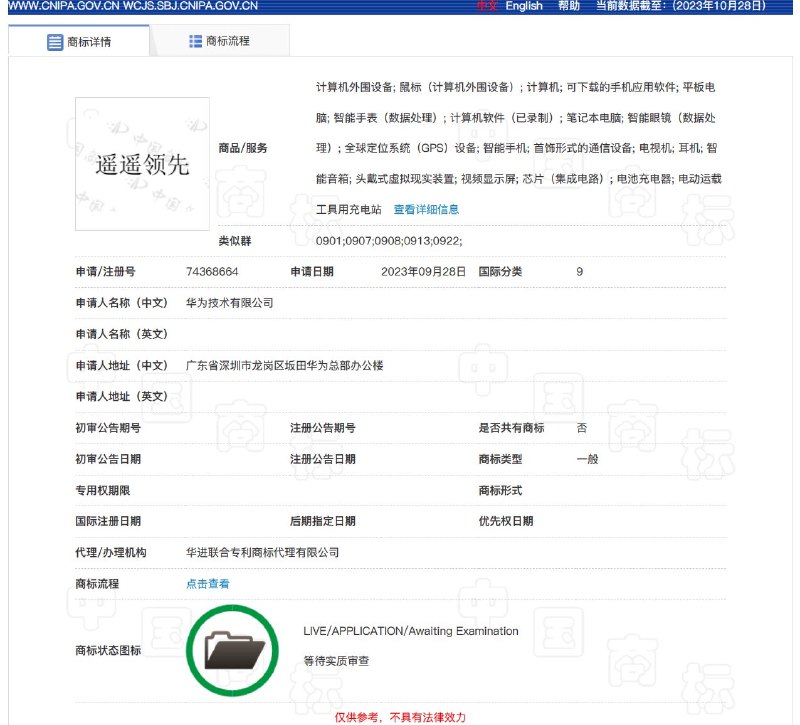The image size is (800, 725).
Task: Select the 中文 language option
Action: click(x=487, y=6)
